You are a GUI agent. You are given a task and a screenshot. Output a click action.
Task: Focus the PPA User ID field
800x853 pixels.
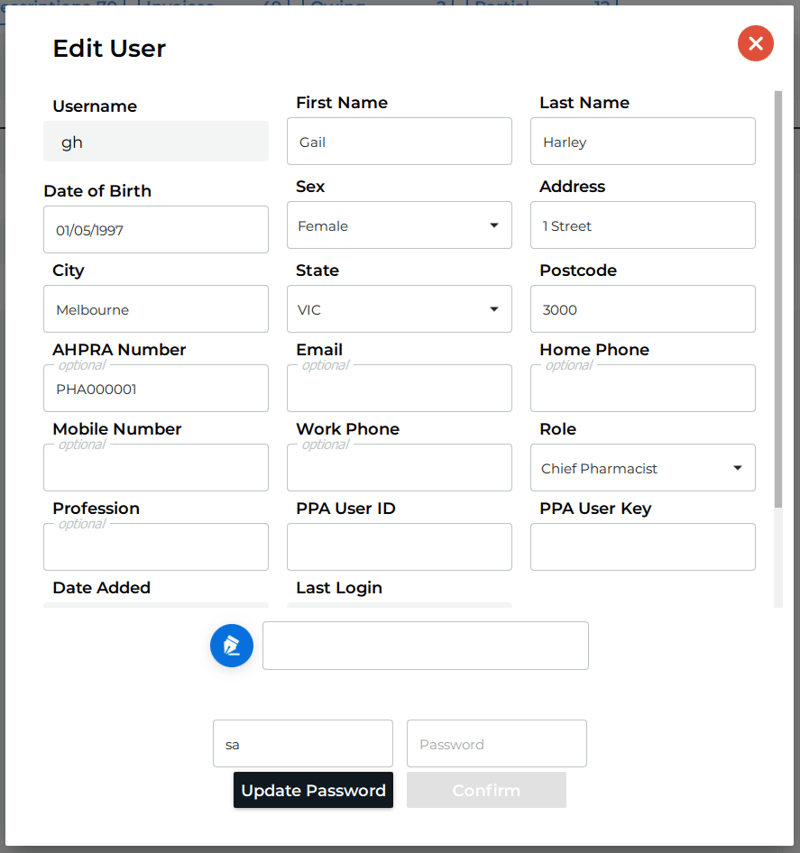[399, 547]
